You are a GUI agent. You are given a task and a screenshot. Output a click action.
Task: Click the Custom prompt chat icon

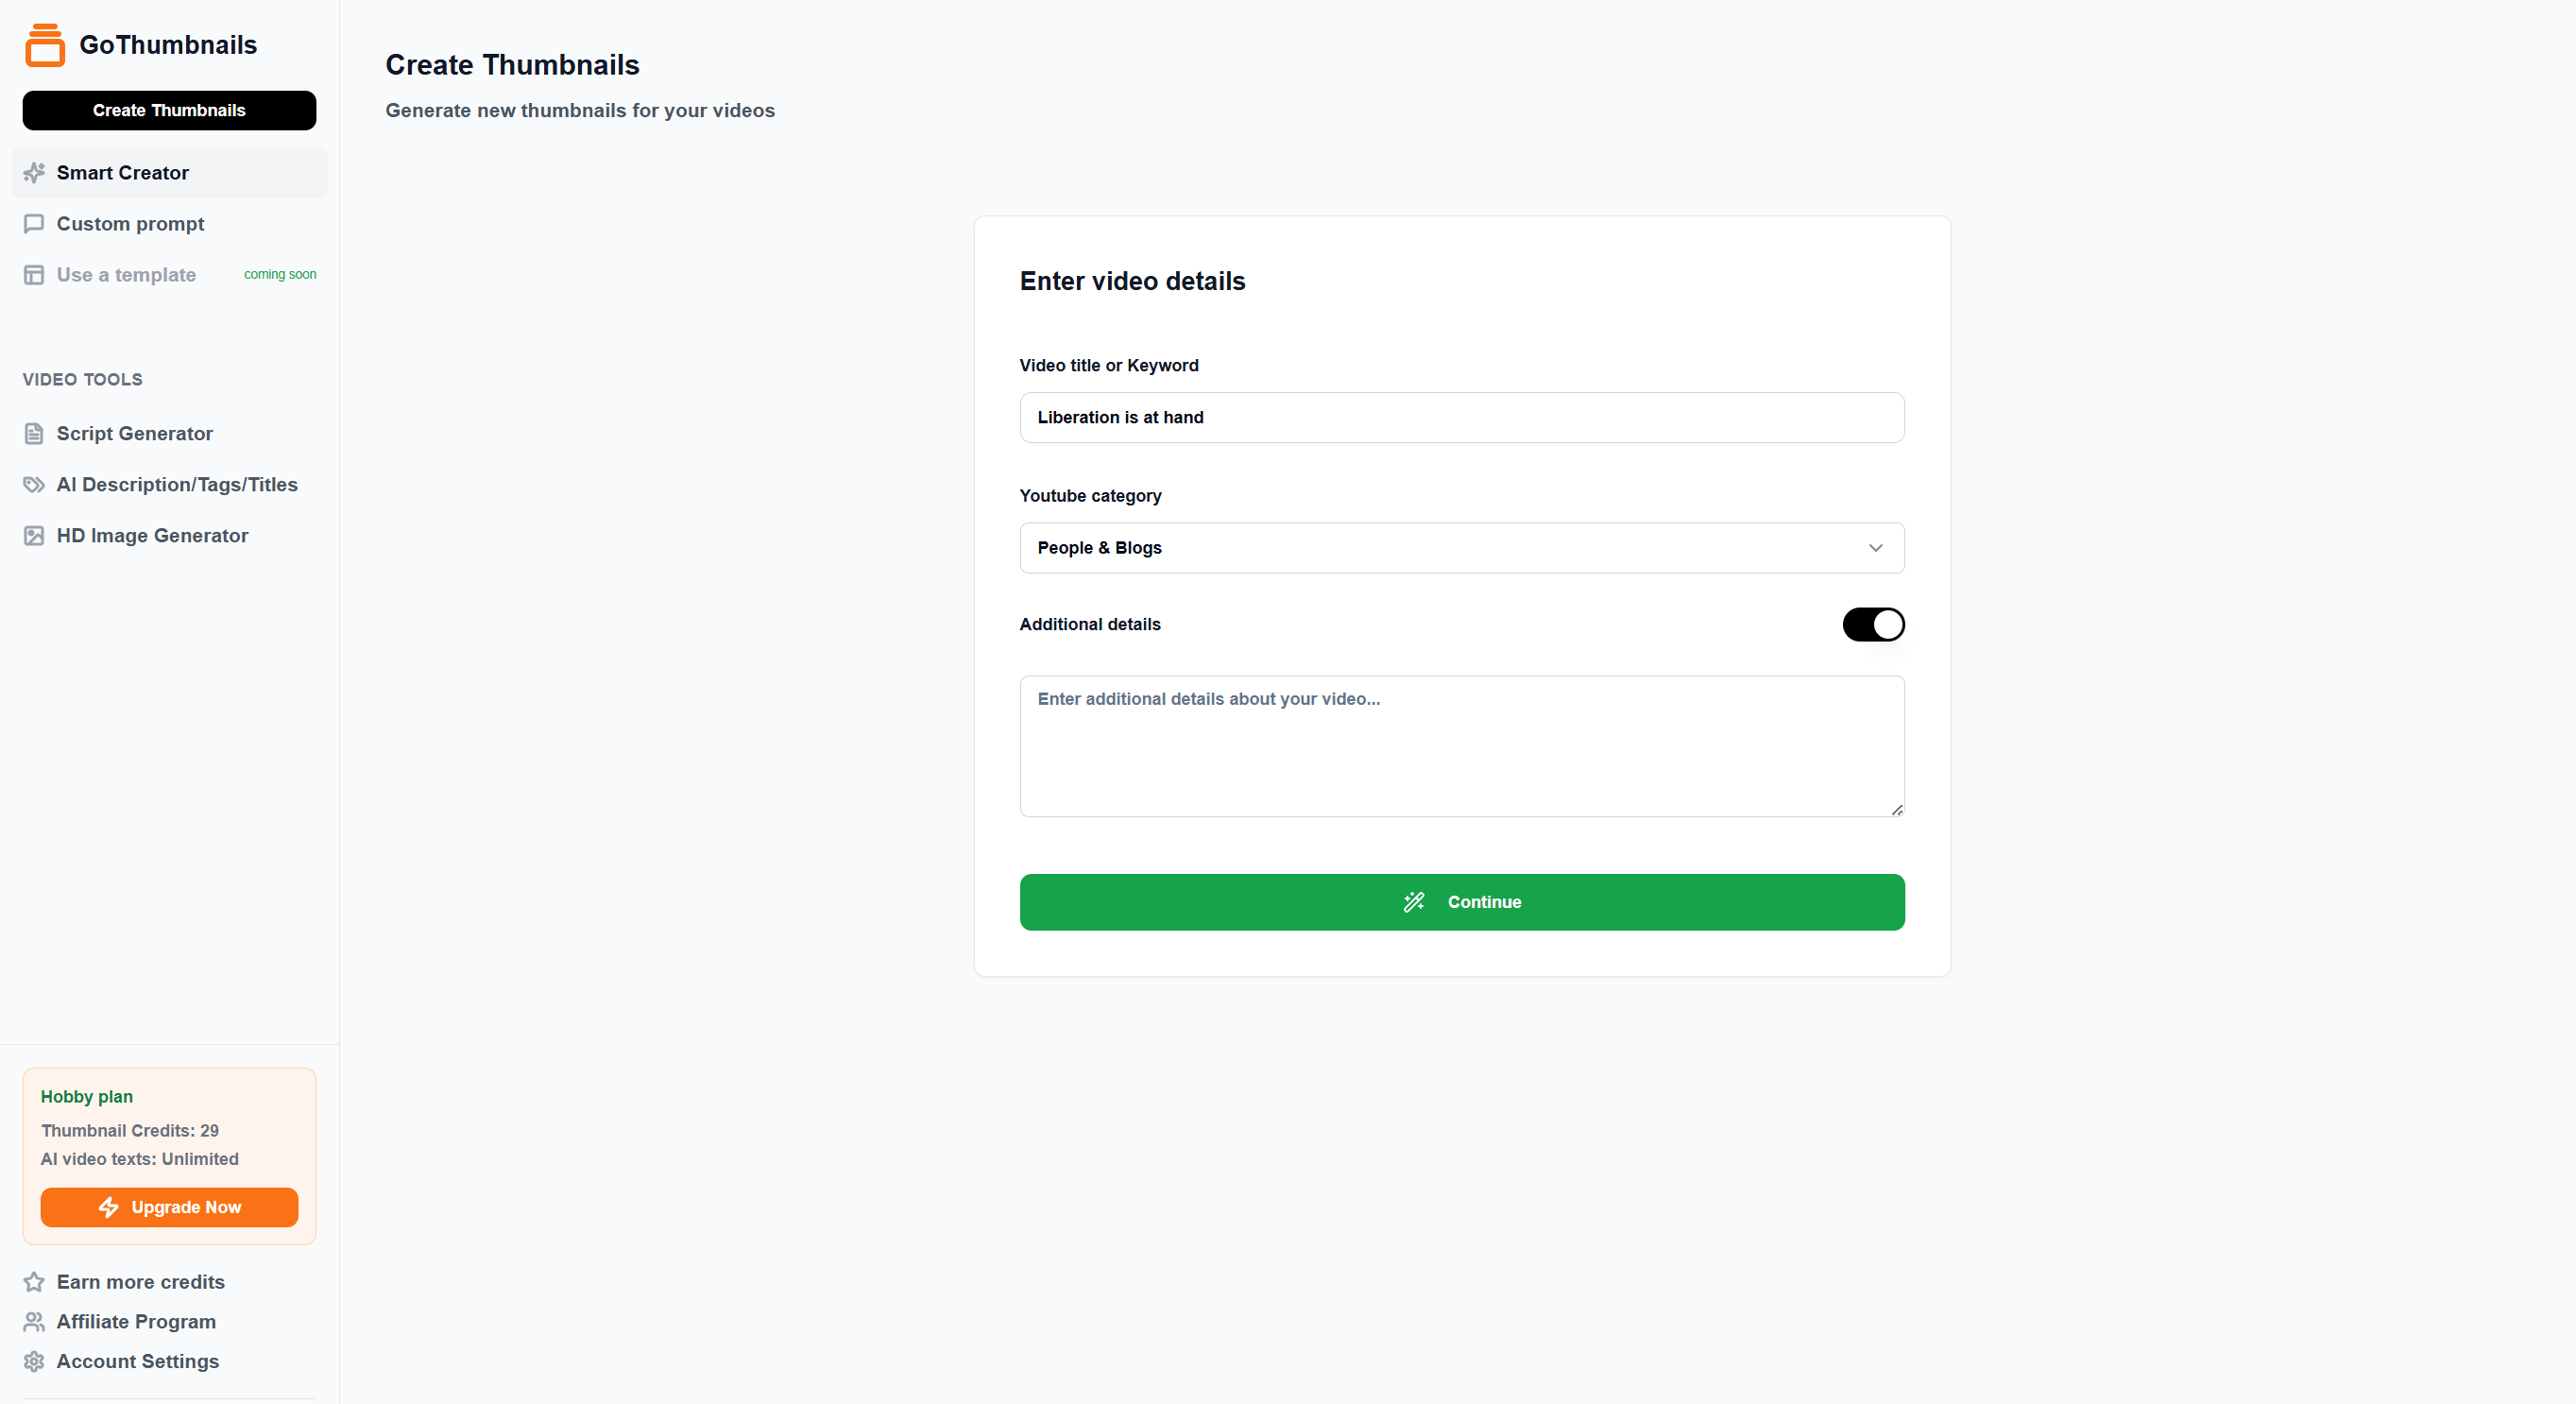[x=34, y=224]
